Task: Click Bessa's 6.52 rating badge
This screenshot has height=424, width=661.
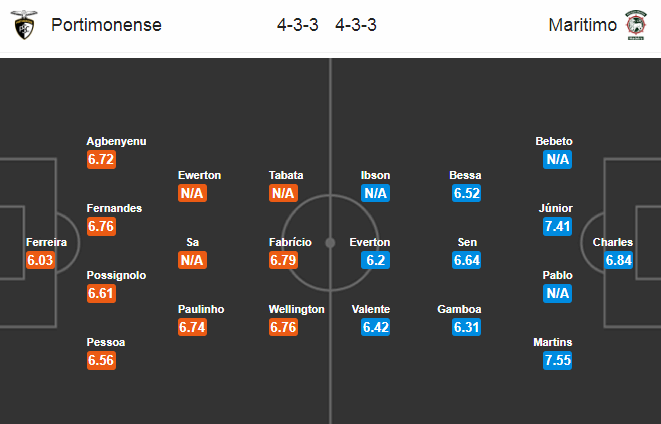Action: tap(466, 193)
